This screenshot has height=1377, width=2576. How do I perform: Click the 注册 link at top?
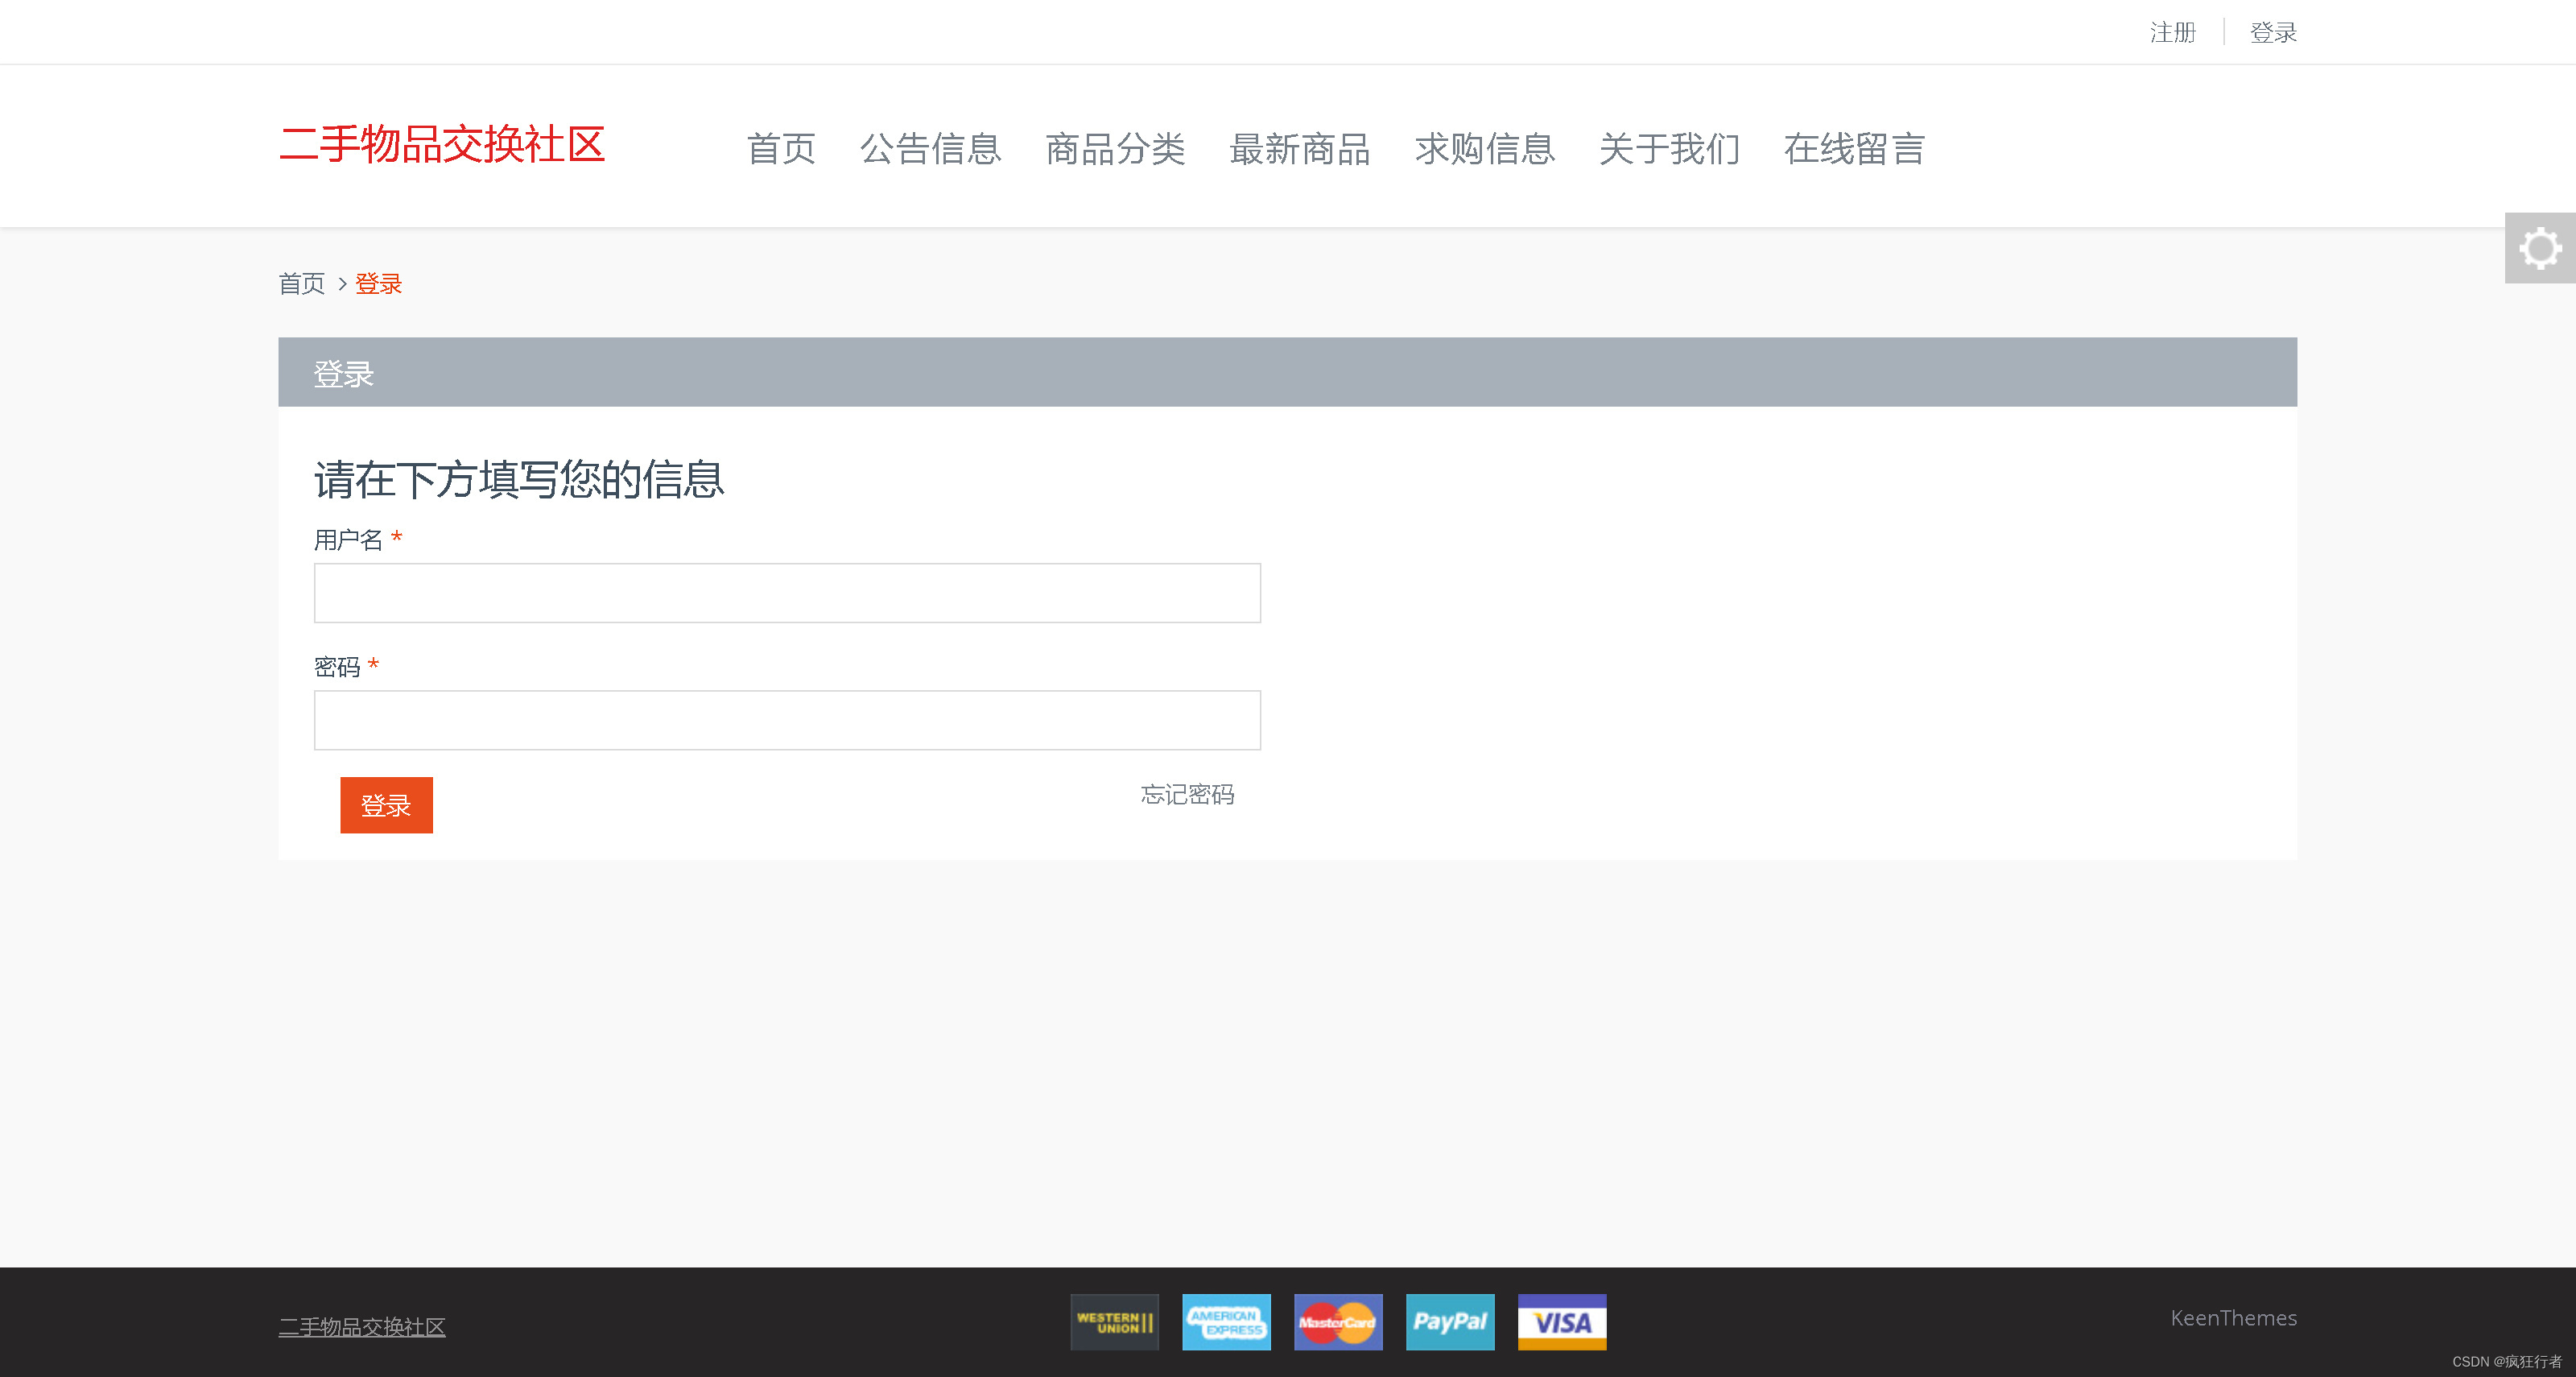(2173, 33)
